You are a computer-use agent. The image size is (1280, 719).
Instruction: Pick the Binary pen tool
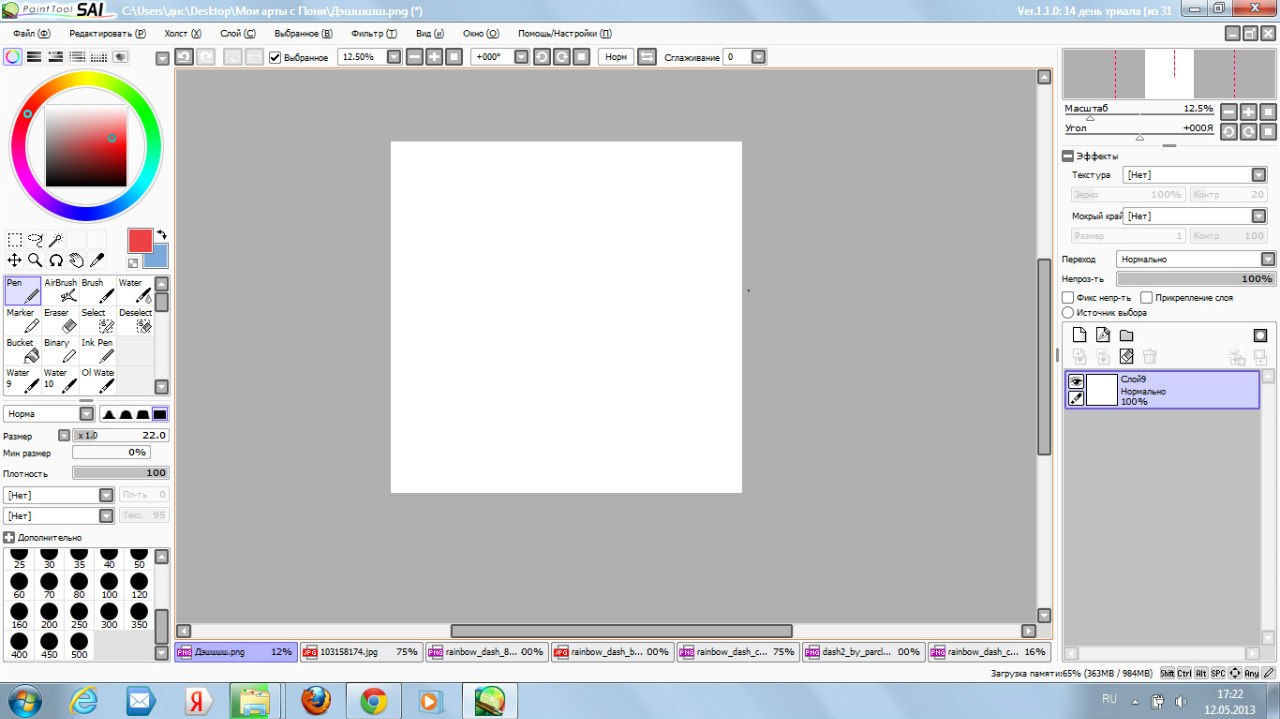tap(61, 350)
